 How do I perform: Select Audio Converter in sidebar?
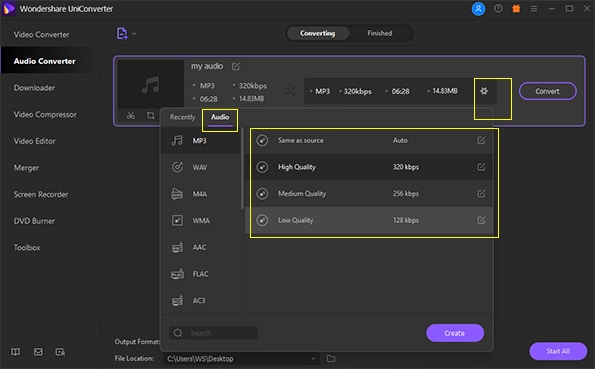(45, 61)
